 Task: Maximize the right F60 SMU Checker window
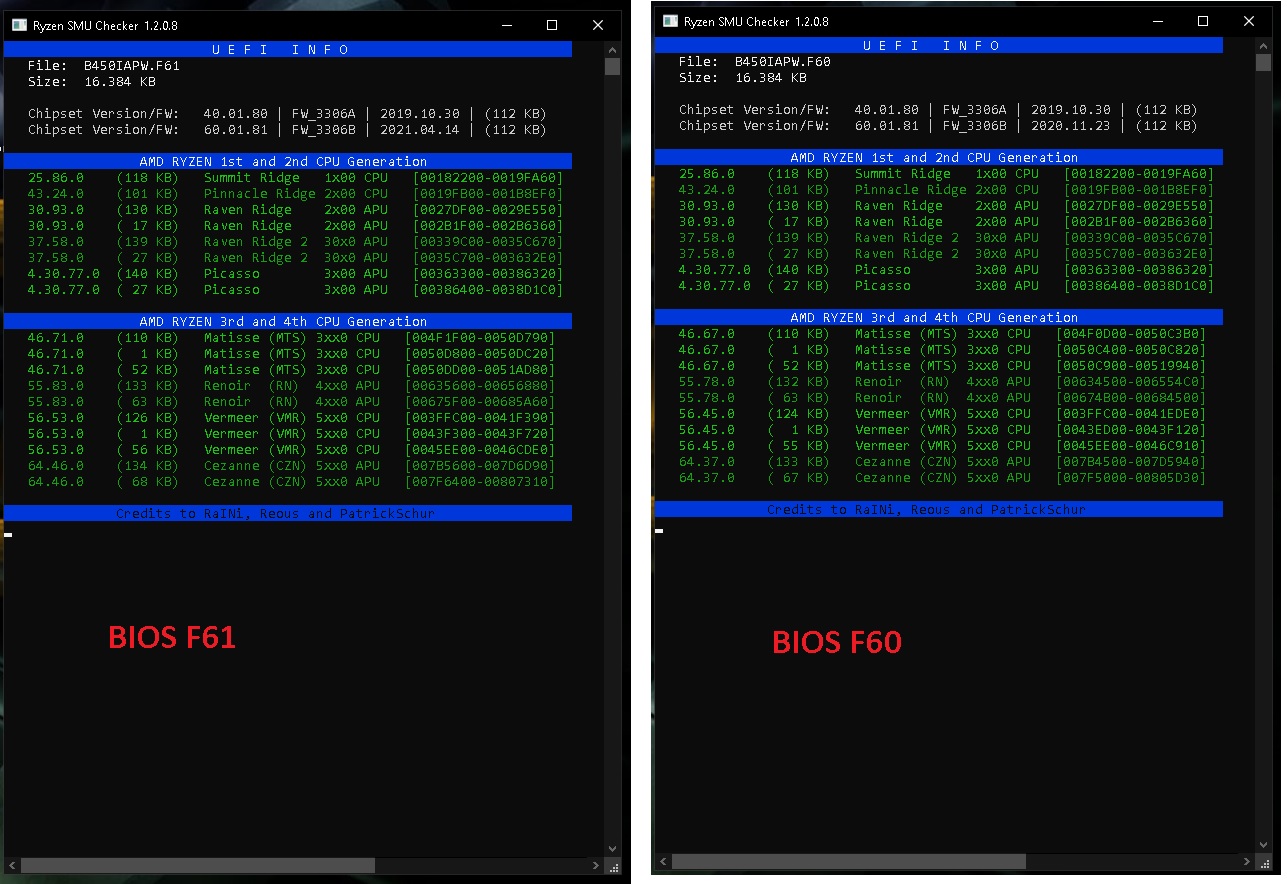click(1203, 21)
